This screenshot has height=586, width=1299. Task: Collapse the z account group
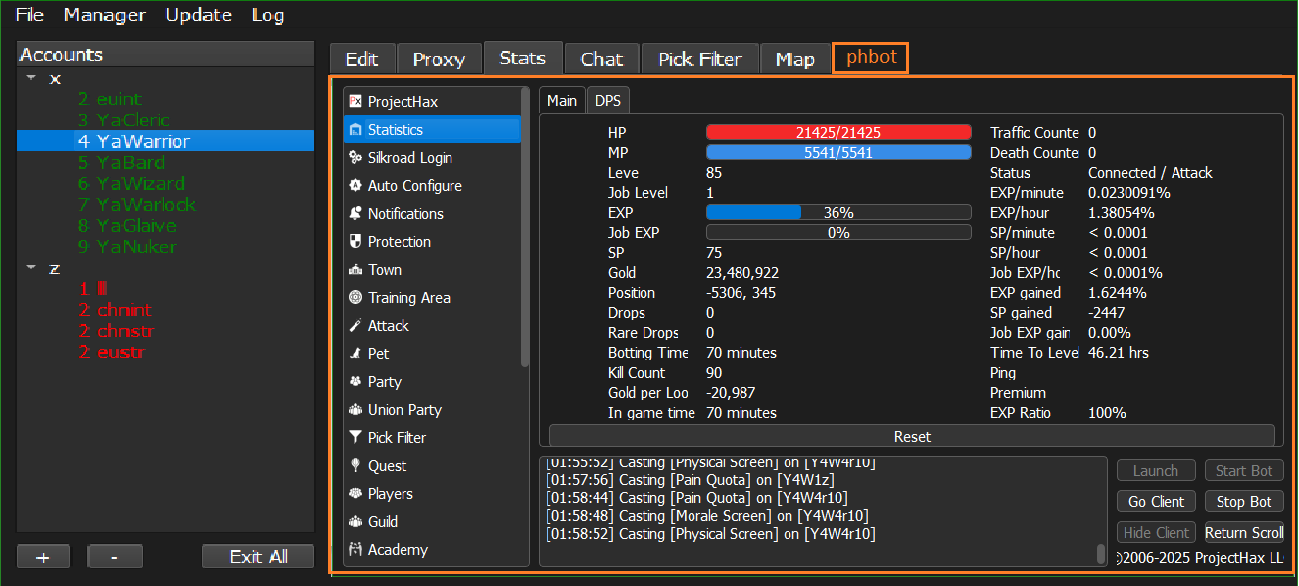click(31, 268)
